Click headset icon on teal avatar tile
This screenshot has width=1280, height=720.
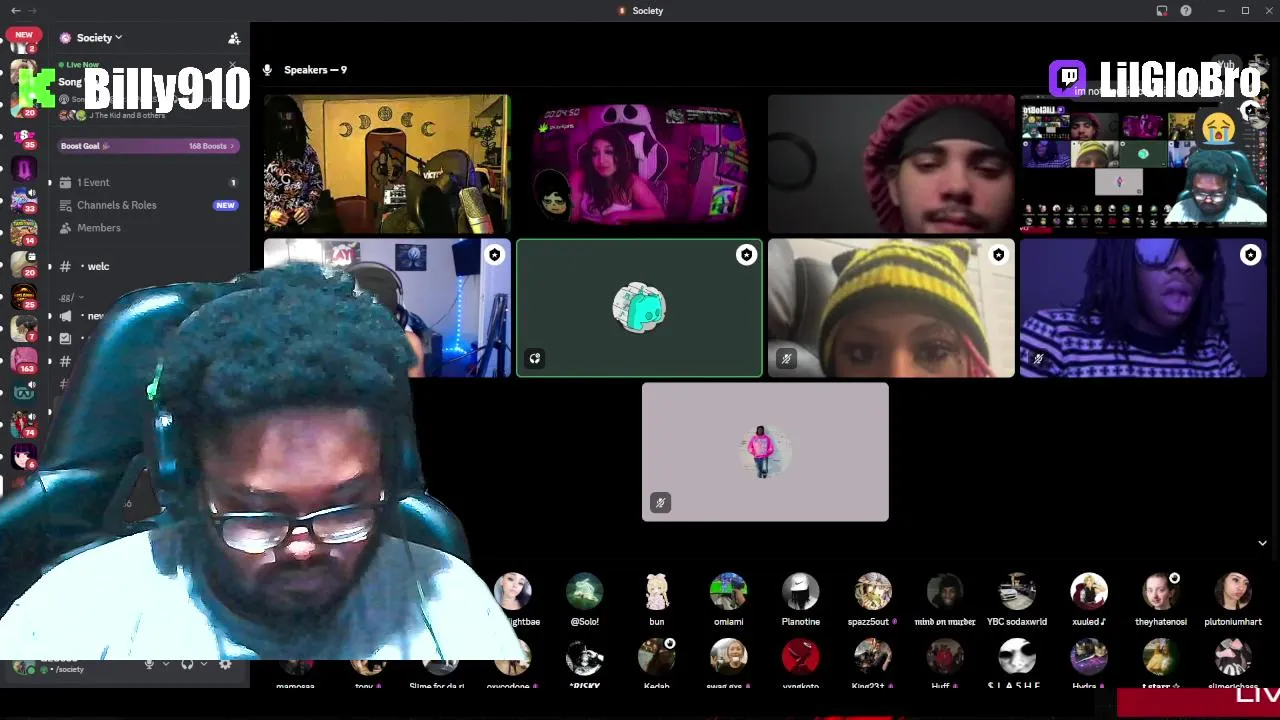[535, 358]
